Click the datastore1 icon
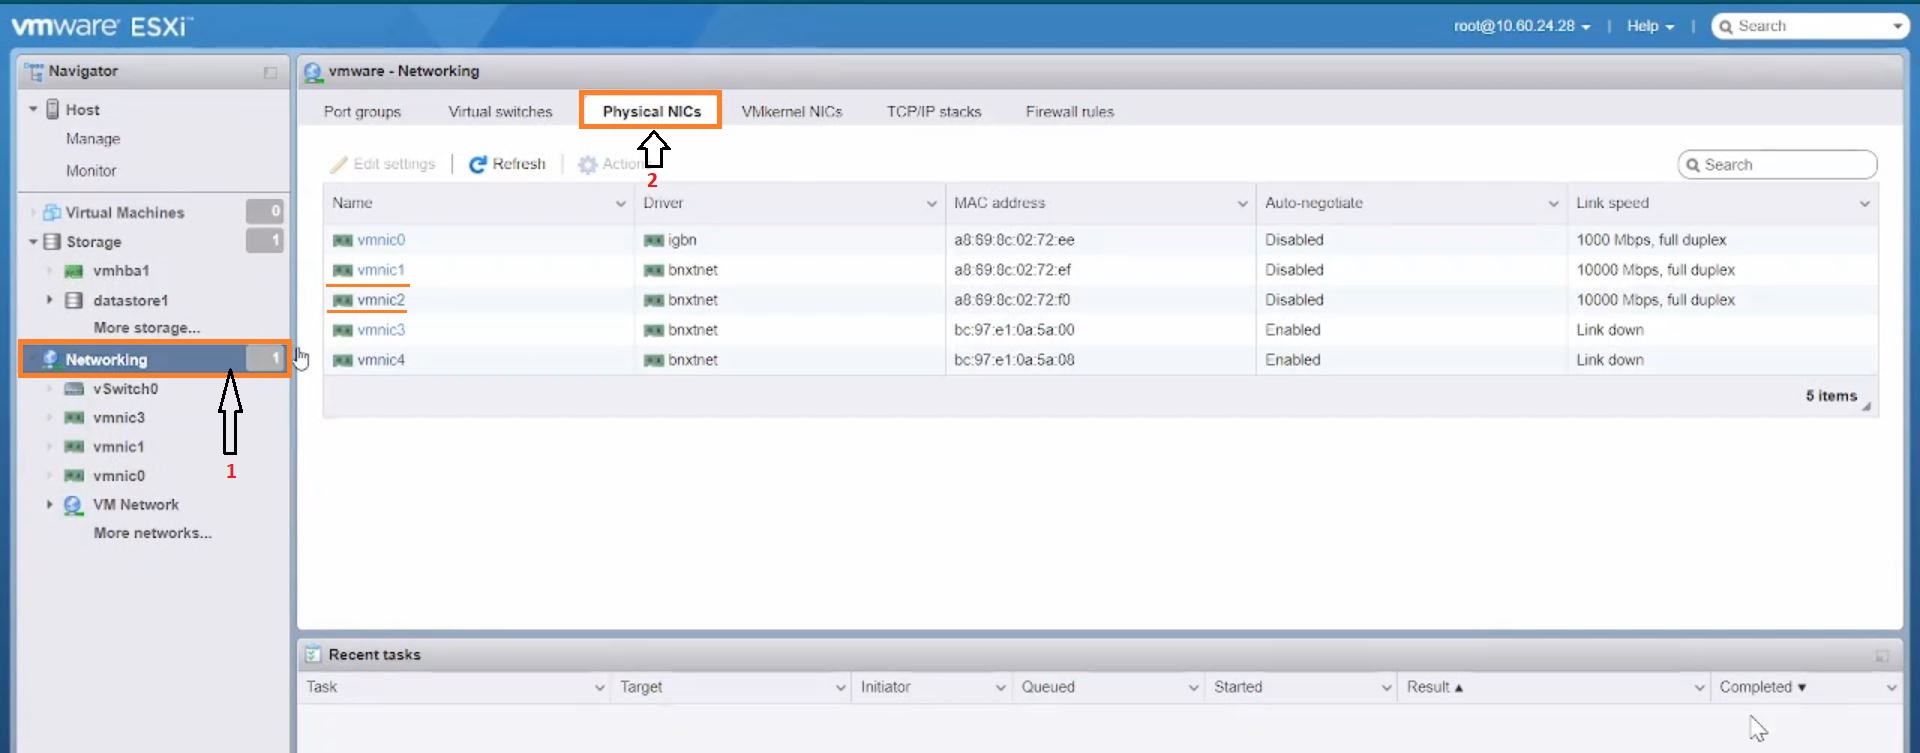 click(x=74, y=300)
